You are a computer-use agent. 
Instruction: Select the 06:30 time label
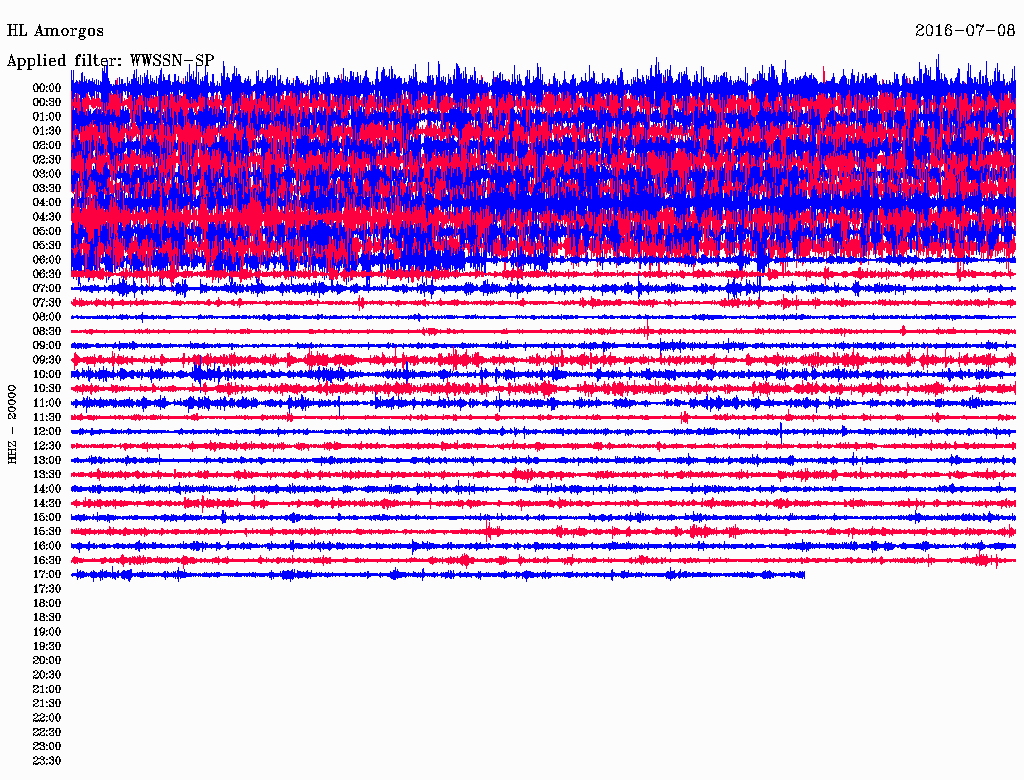(47, 274)
